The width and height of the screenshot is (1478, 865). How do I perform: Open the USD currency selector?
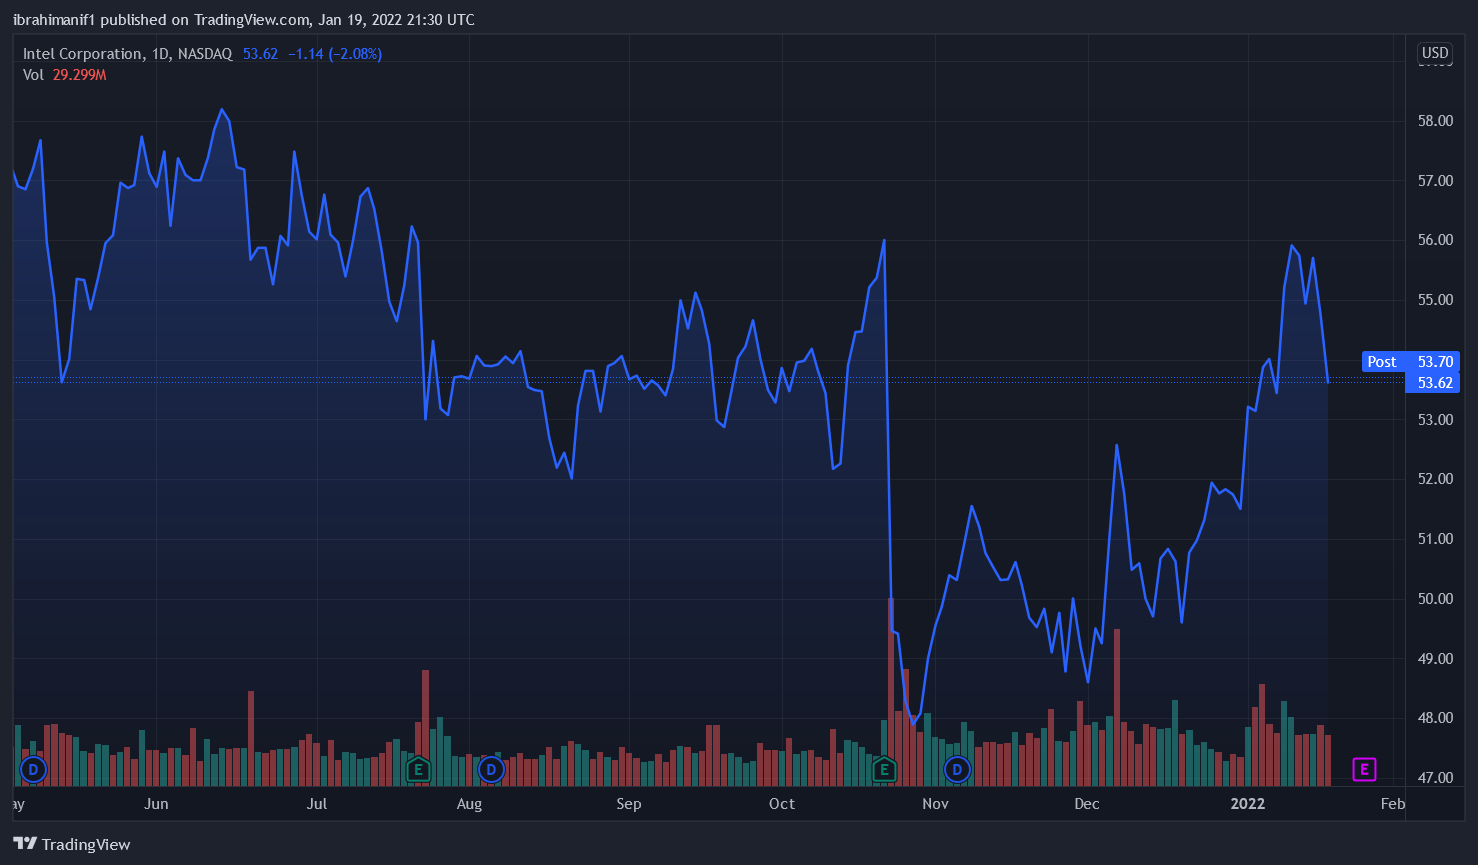coord(1435,53)
